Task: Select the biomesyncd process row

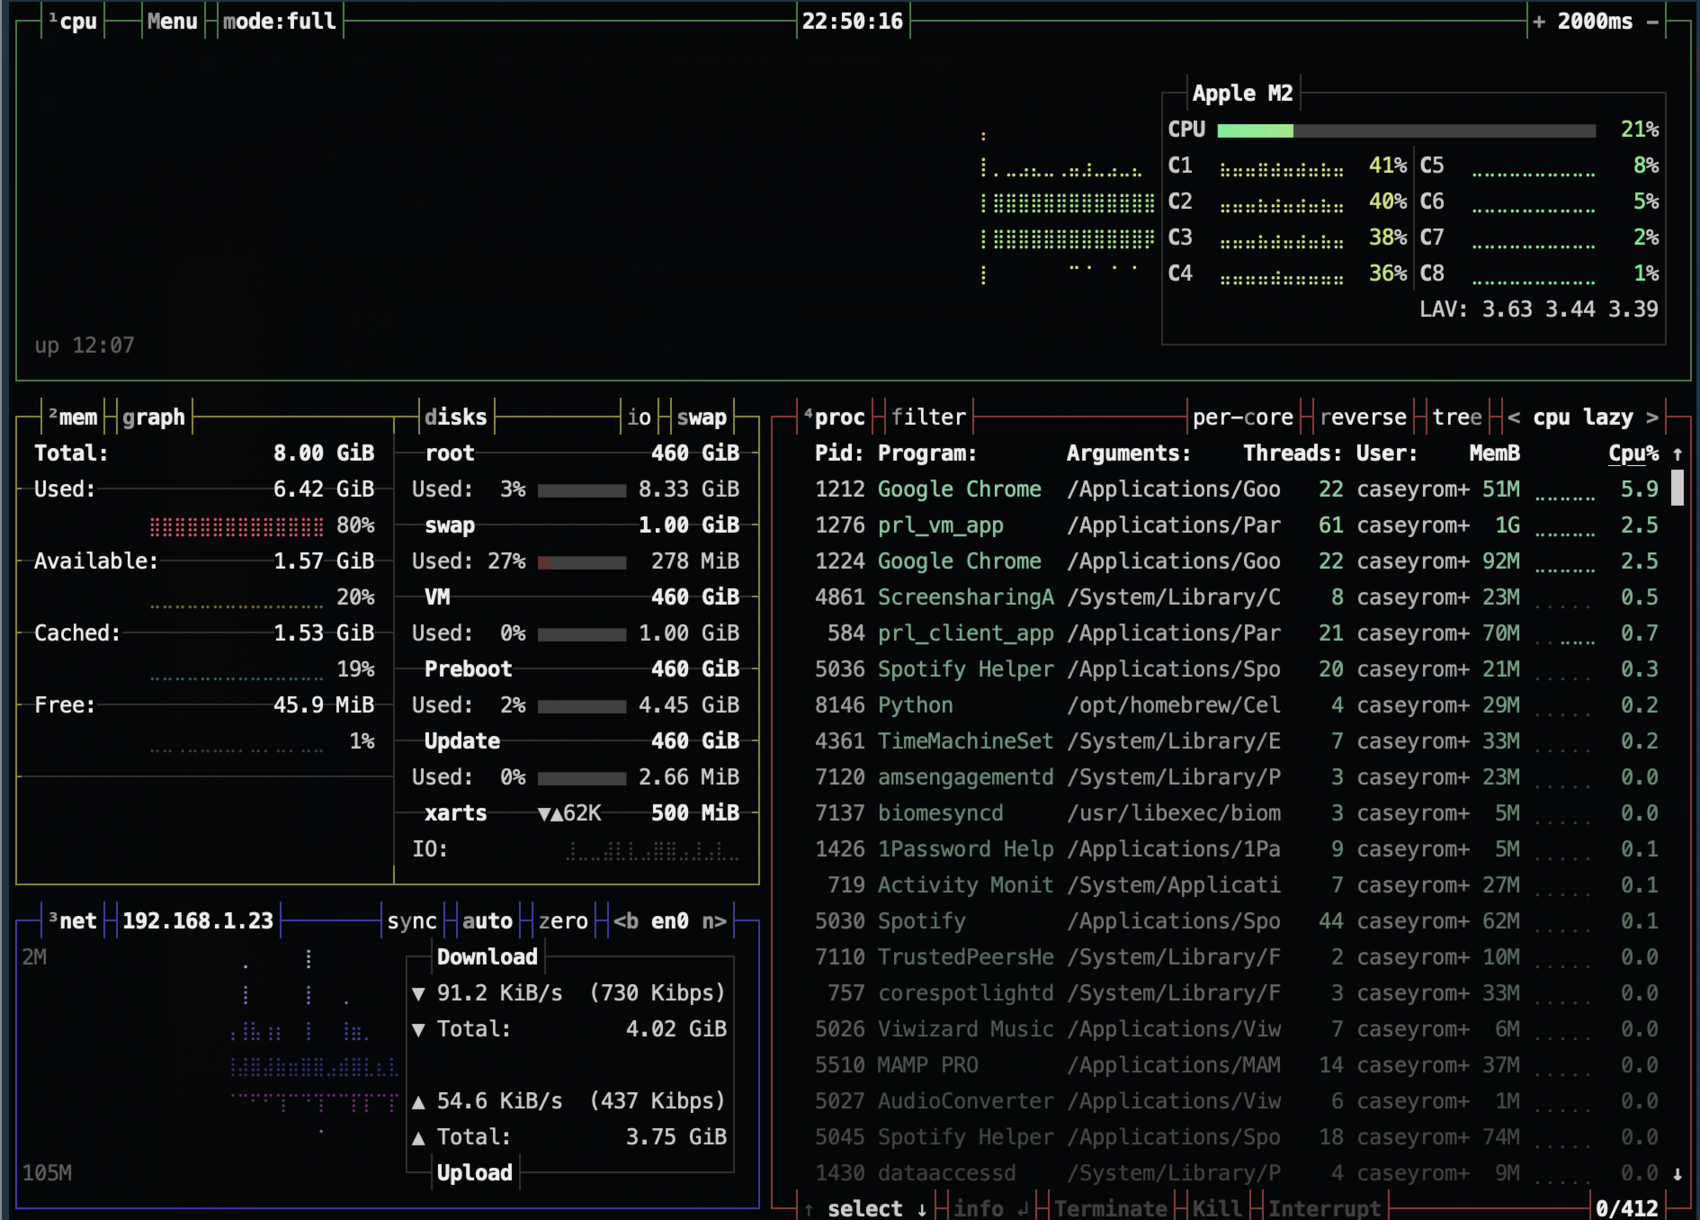Action: click(x=1236, y=813)
